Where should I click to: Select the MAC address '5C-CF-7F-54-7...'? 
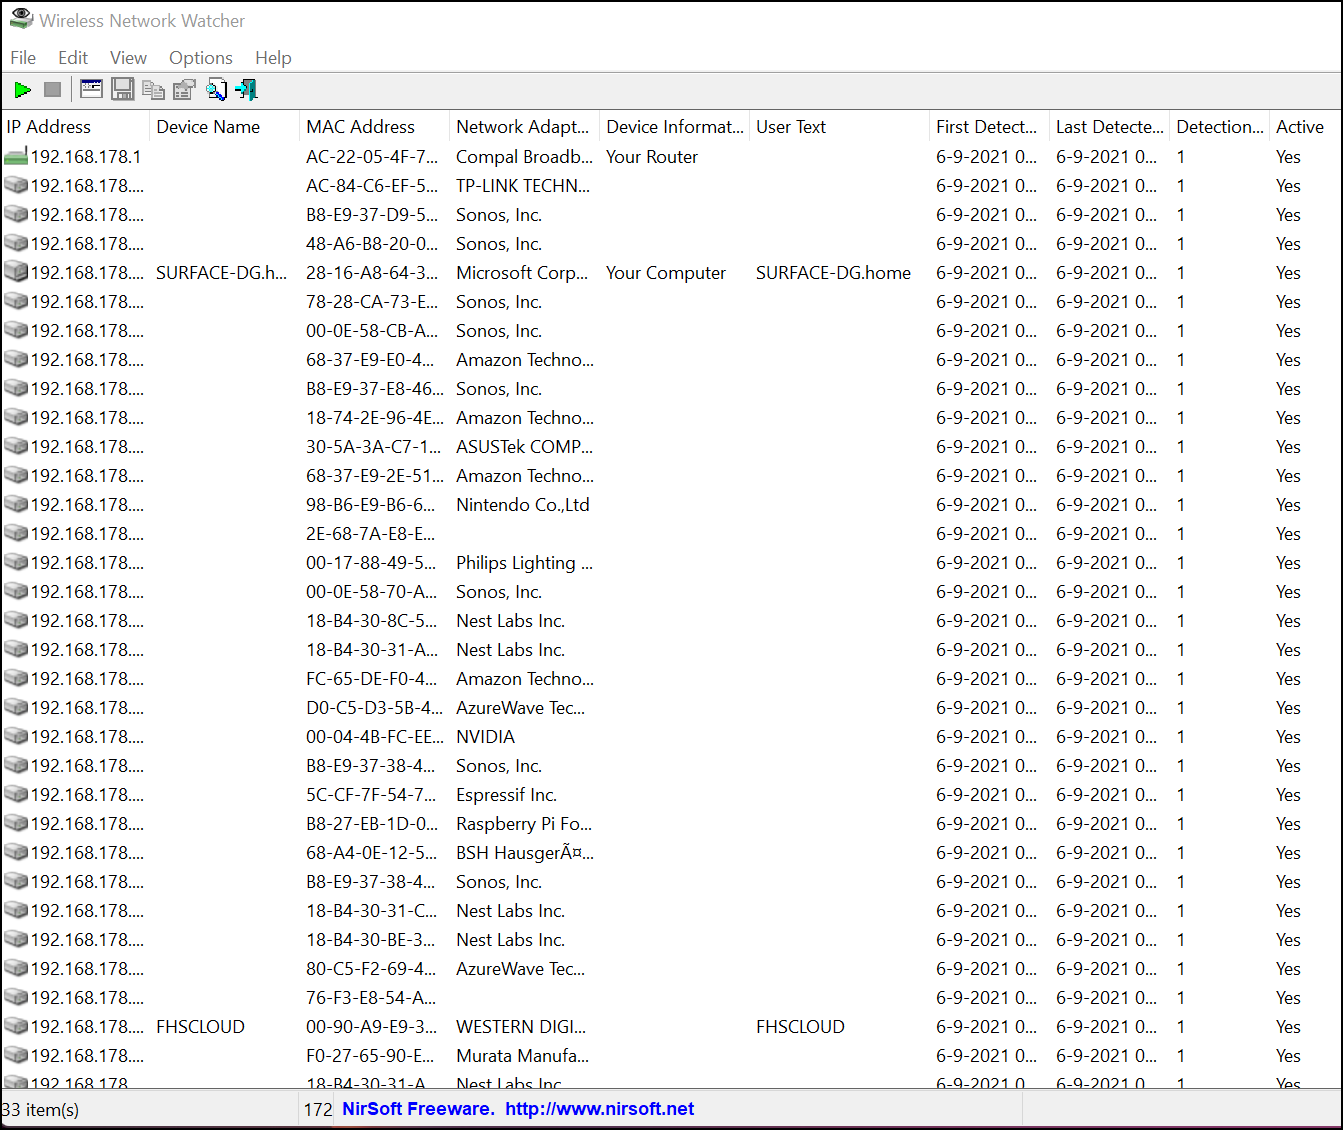coord(371,795)
